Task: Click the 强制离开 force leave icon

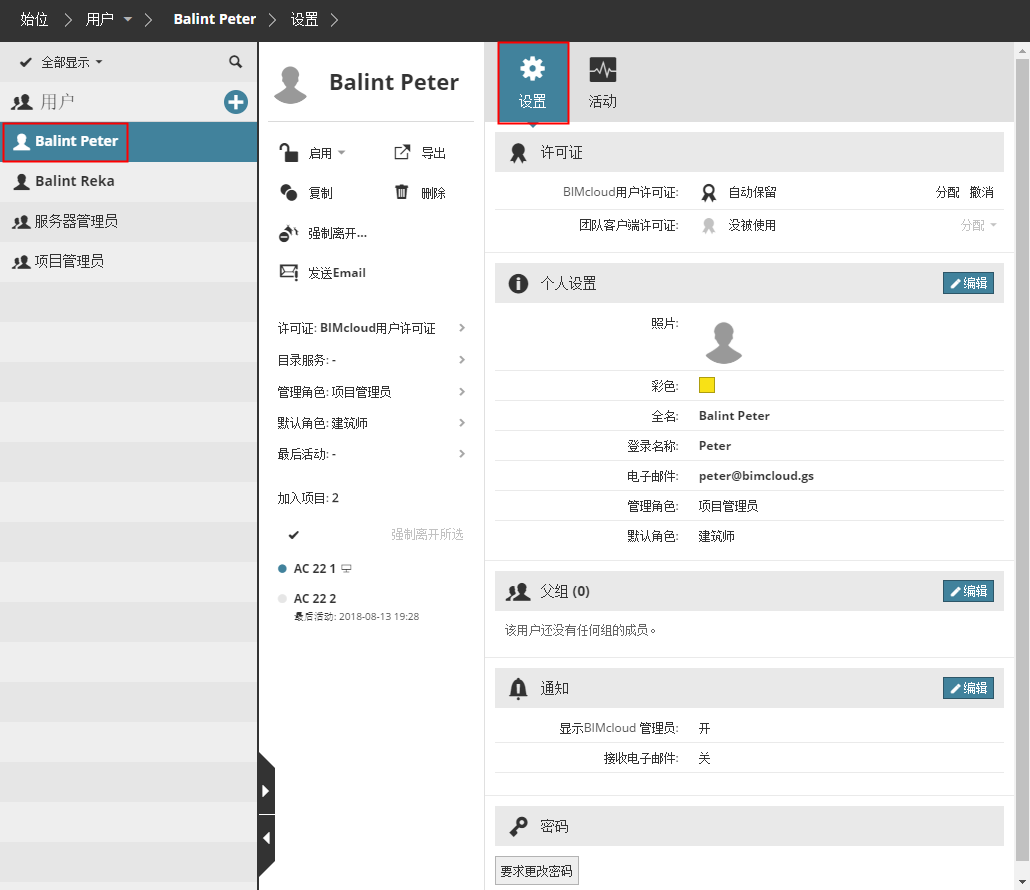Action: 288,233
